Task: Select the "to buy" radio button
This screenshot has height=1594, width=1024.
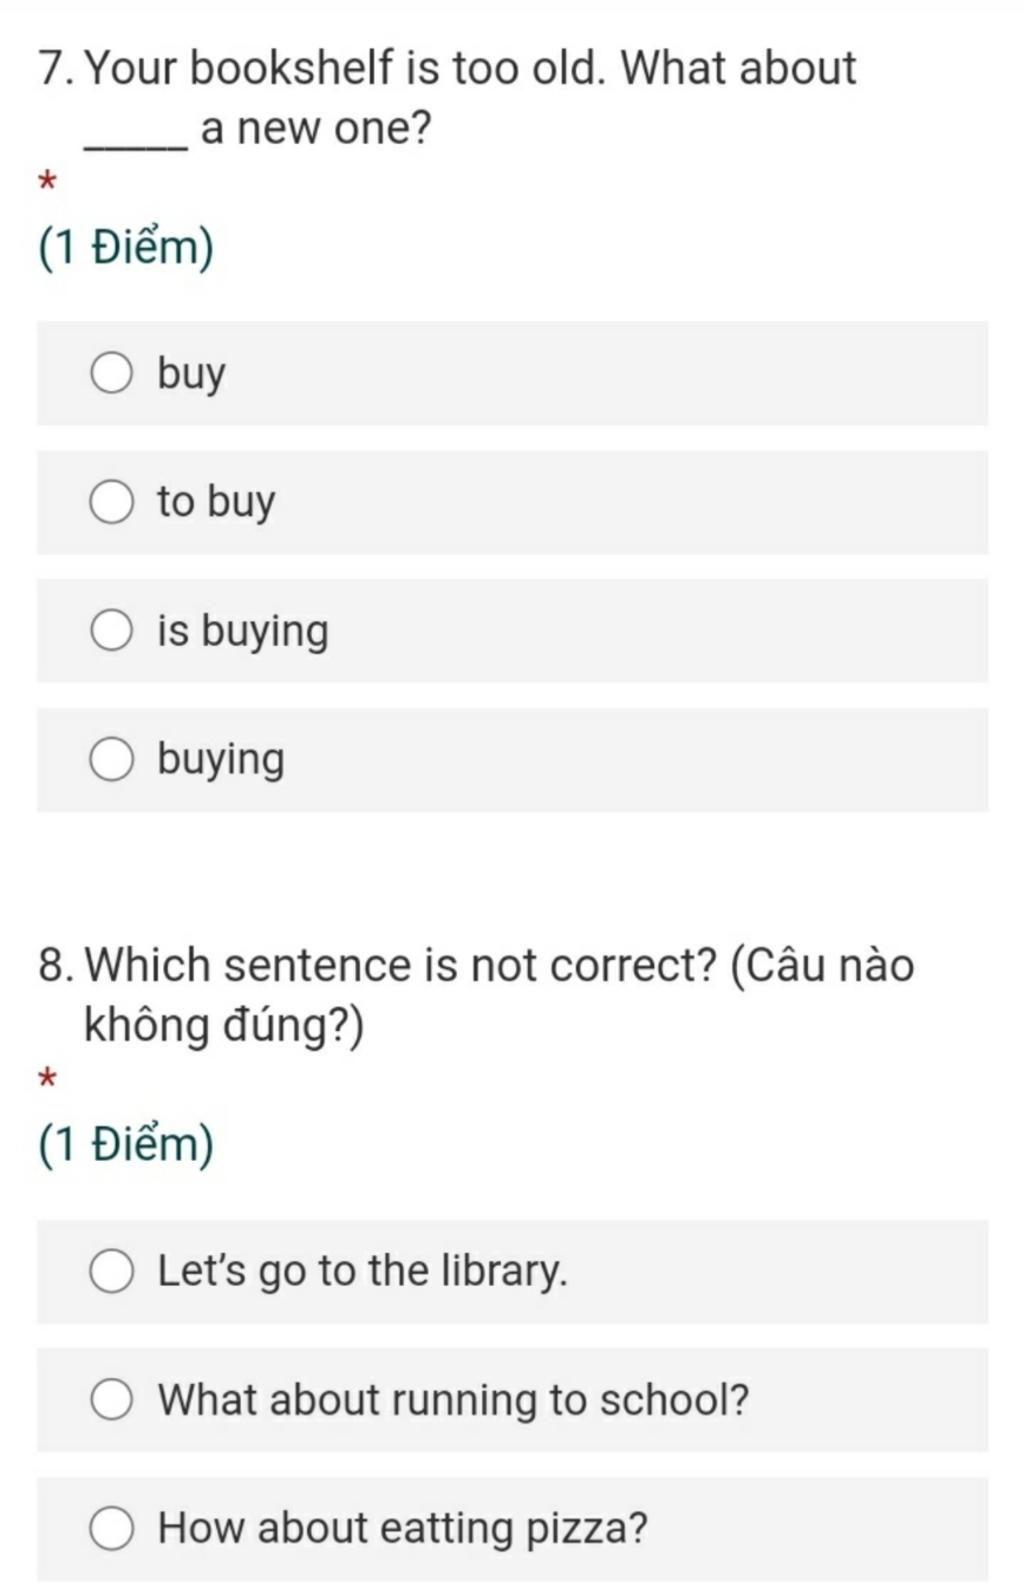Action: pyautogui.click(x=111, y=502)
